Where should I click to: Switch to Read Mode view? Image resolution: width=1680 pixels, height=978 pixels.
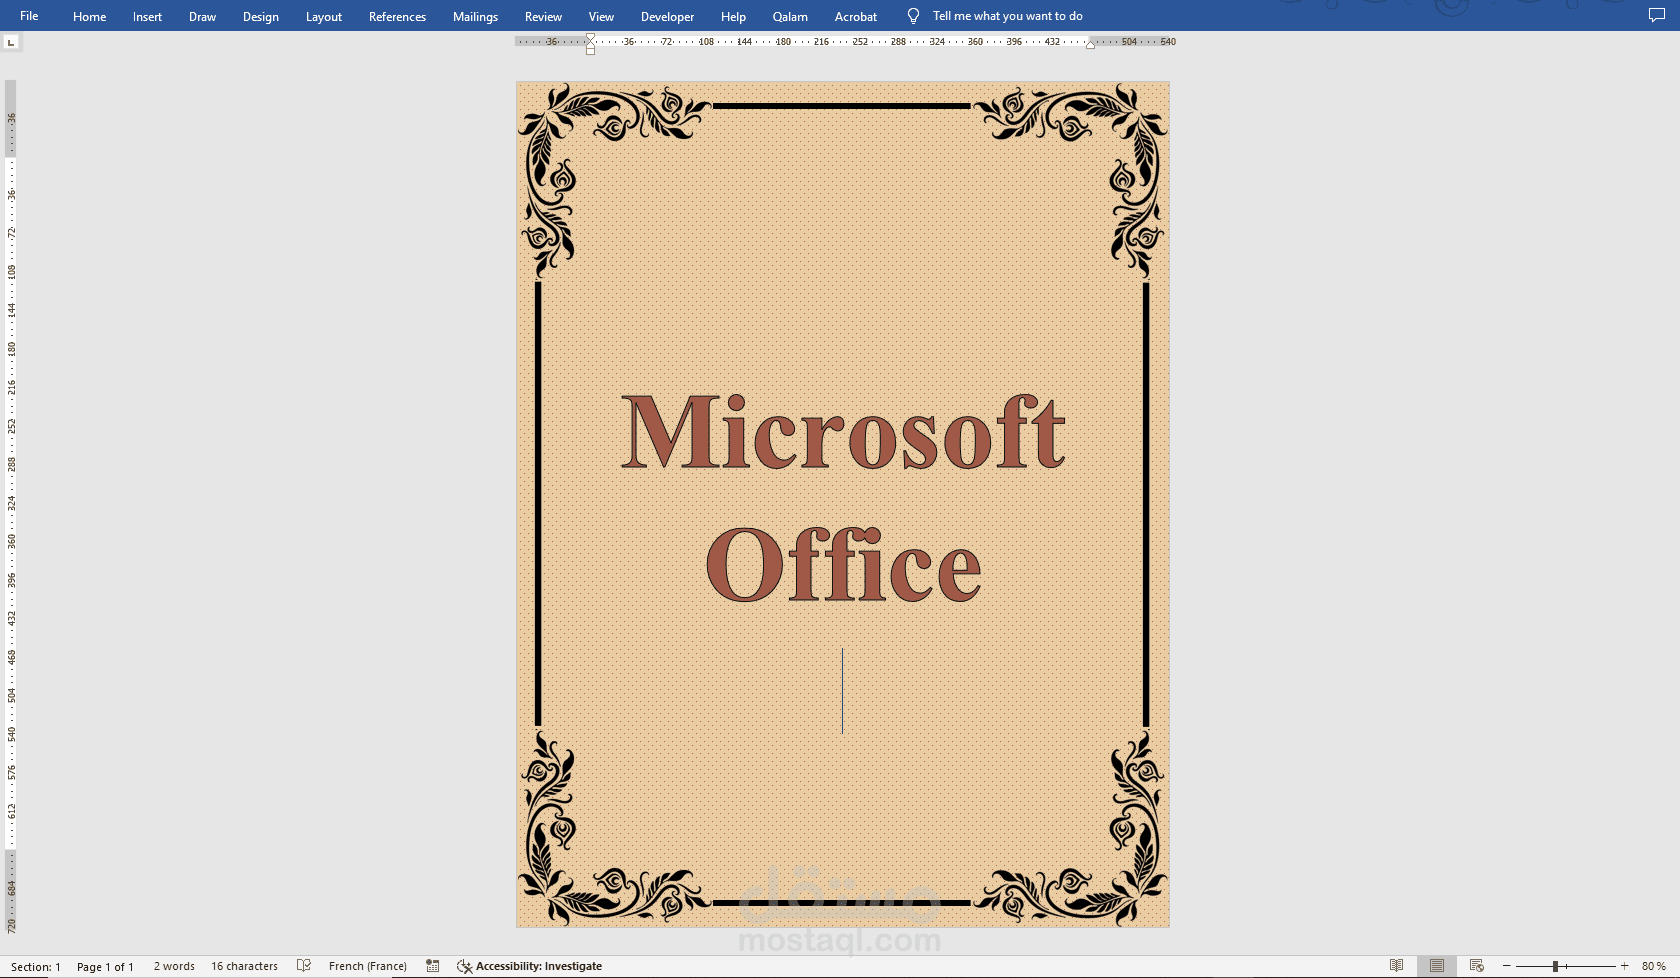coord(1396,966)
